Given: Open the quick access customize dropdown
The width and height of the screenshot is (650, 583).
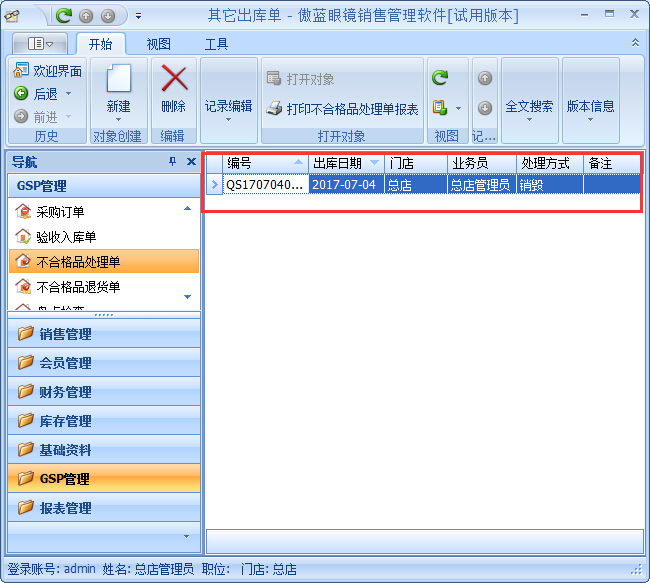Looking at the screenshot, I should coord(138,16).
